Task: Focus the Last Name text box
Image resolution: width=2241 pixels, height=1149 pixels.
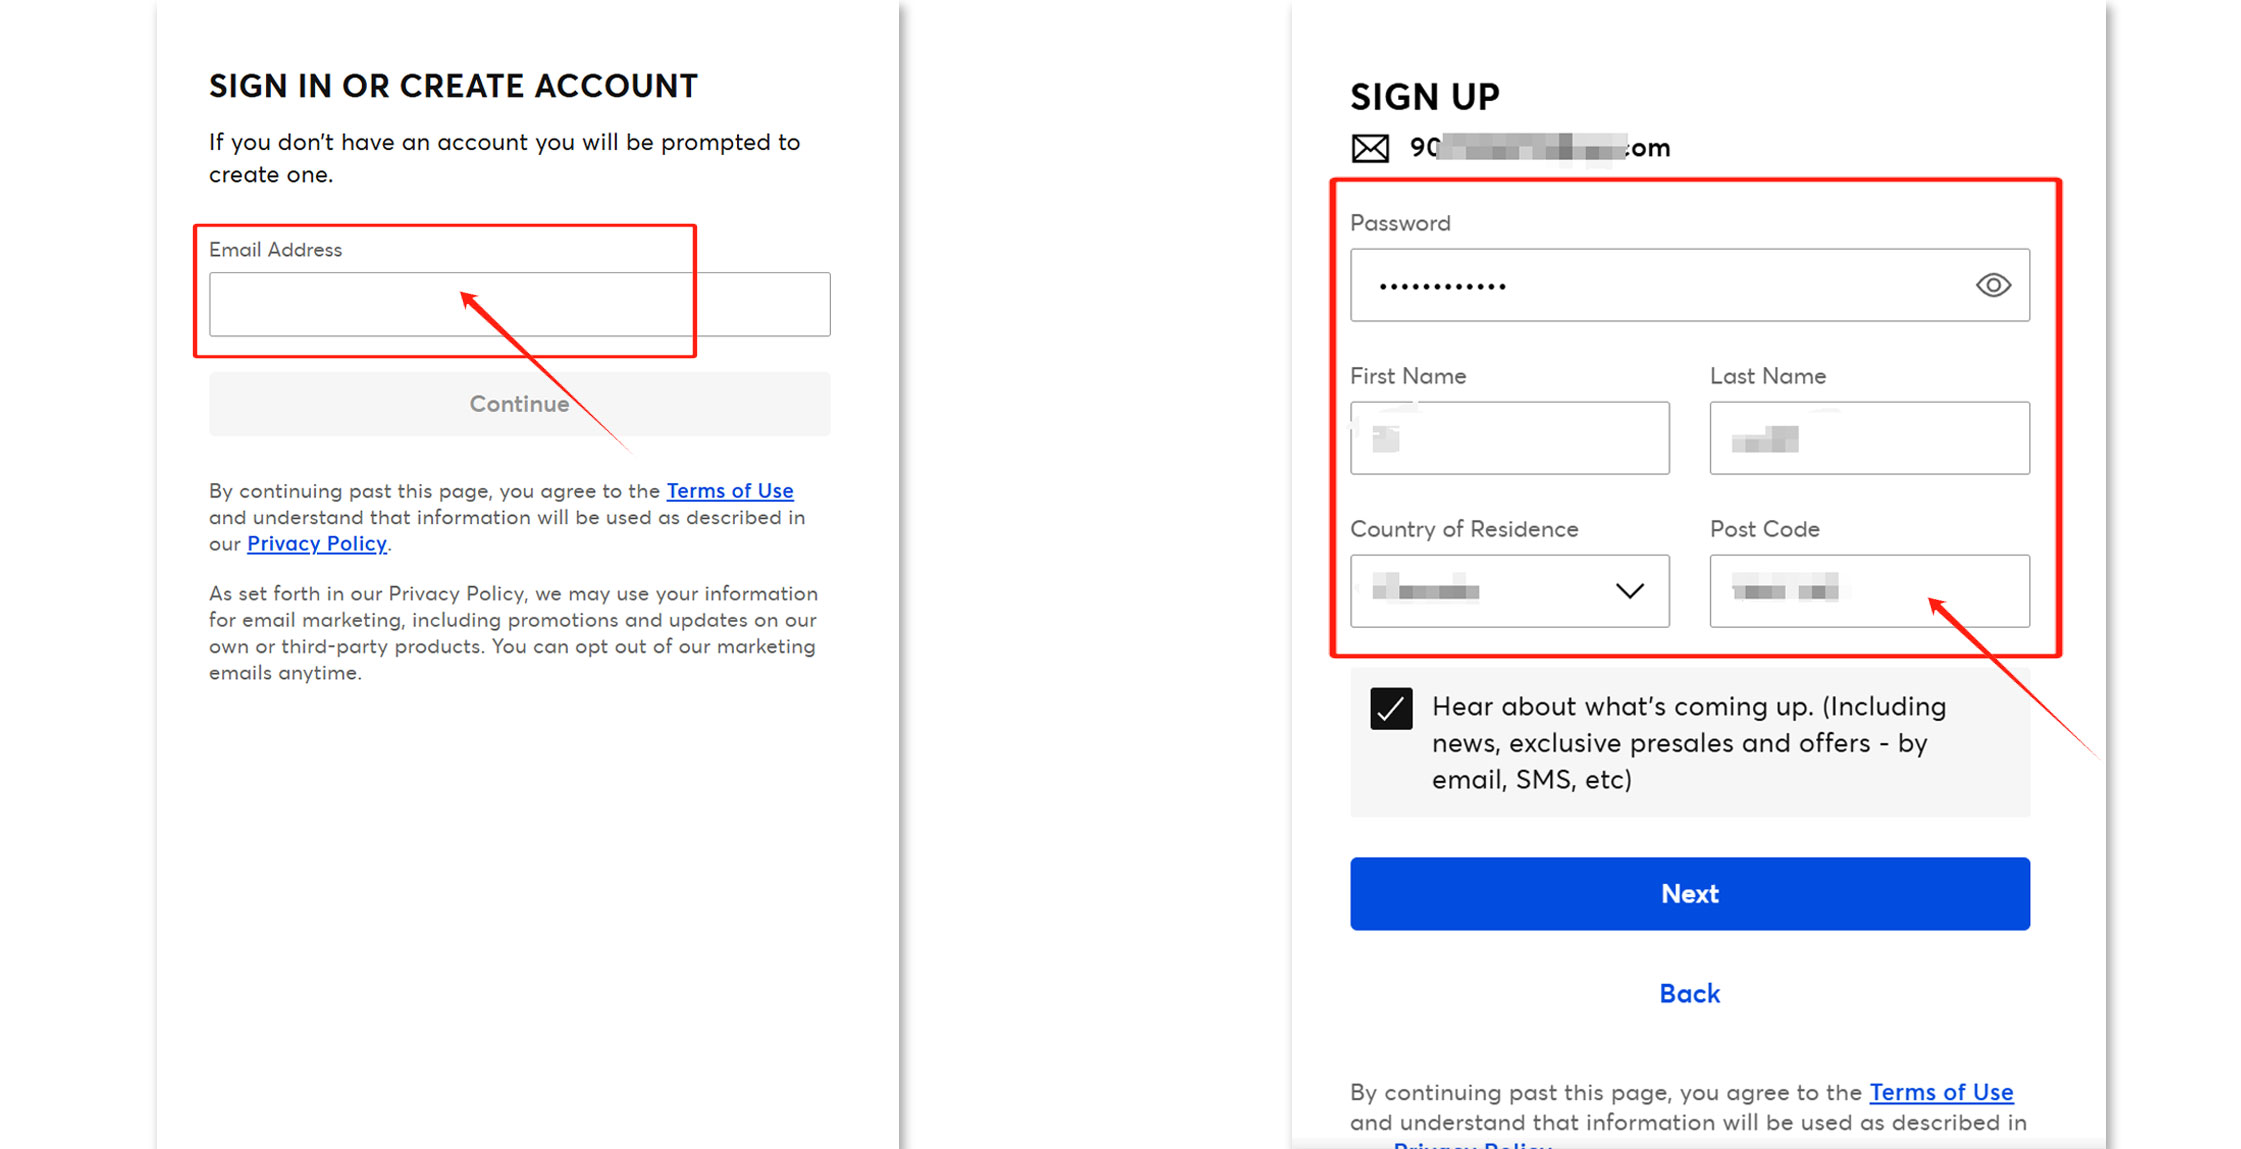Action: pos(1869,438)
